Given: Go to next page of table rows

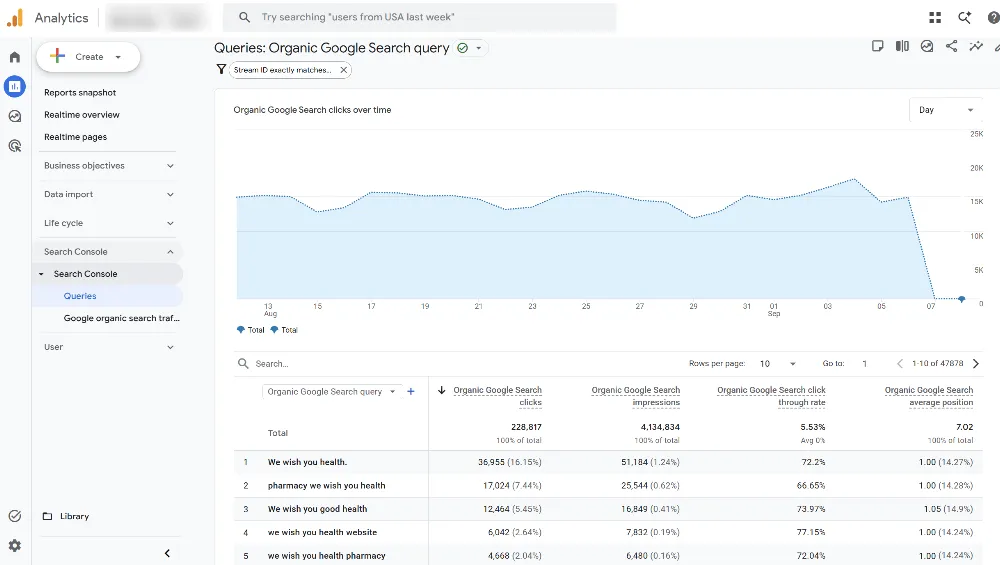Looking at the screenshot, I should click(976, 363).
